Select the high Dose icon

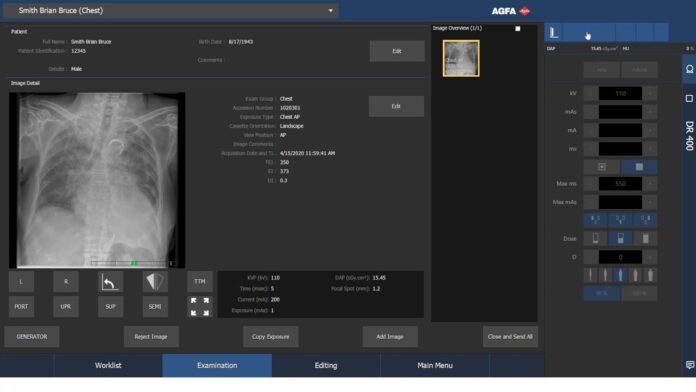[x=645, y=238]
